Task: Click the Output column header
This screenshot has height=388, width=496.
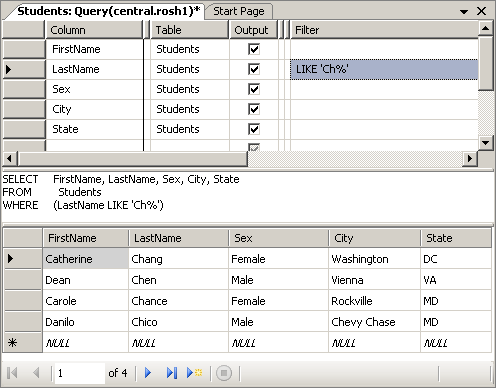Action: click(253, 30)
